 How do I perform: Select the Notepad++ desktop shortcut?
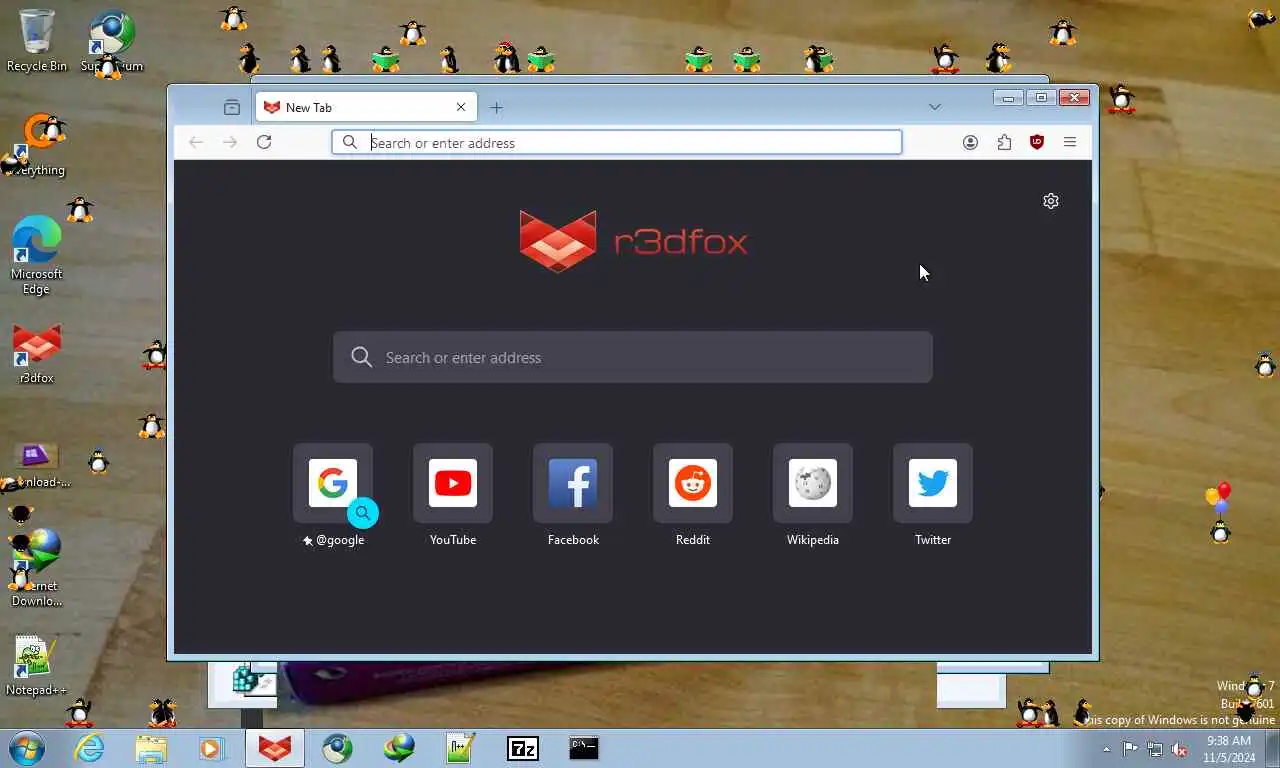[36, 666]
